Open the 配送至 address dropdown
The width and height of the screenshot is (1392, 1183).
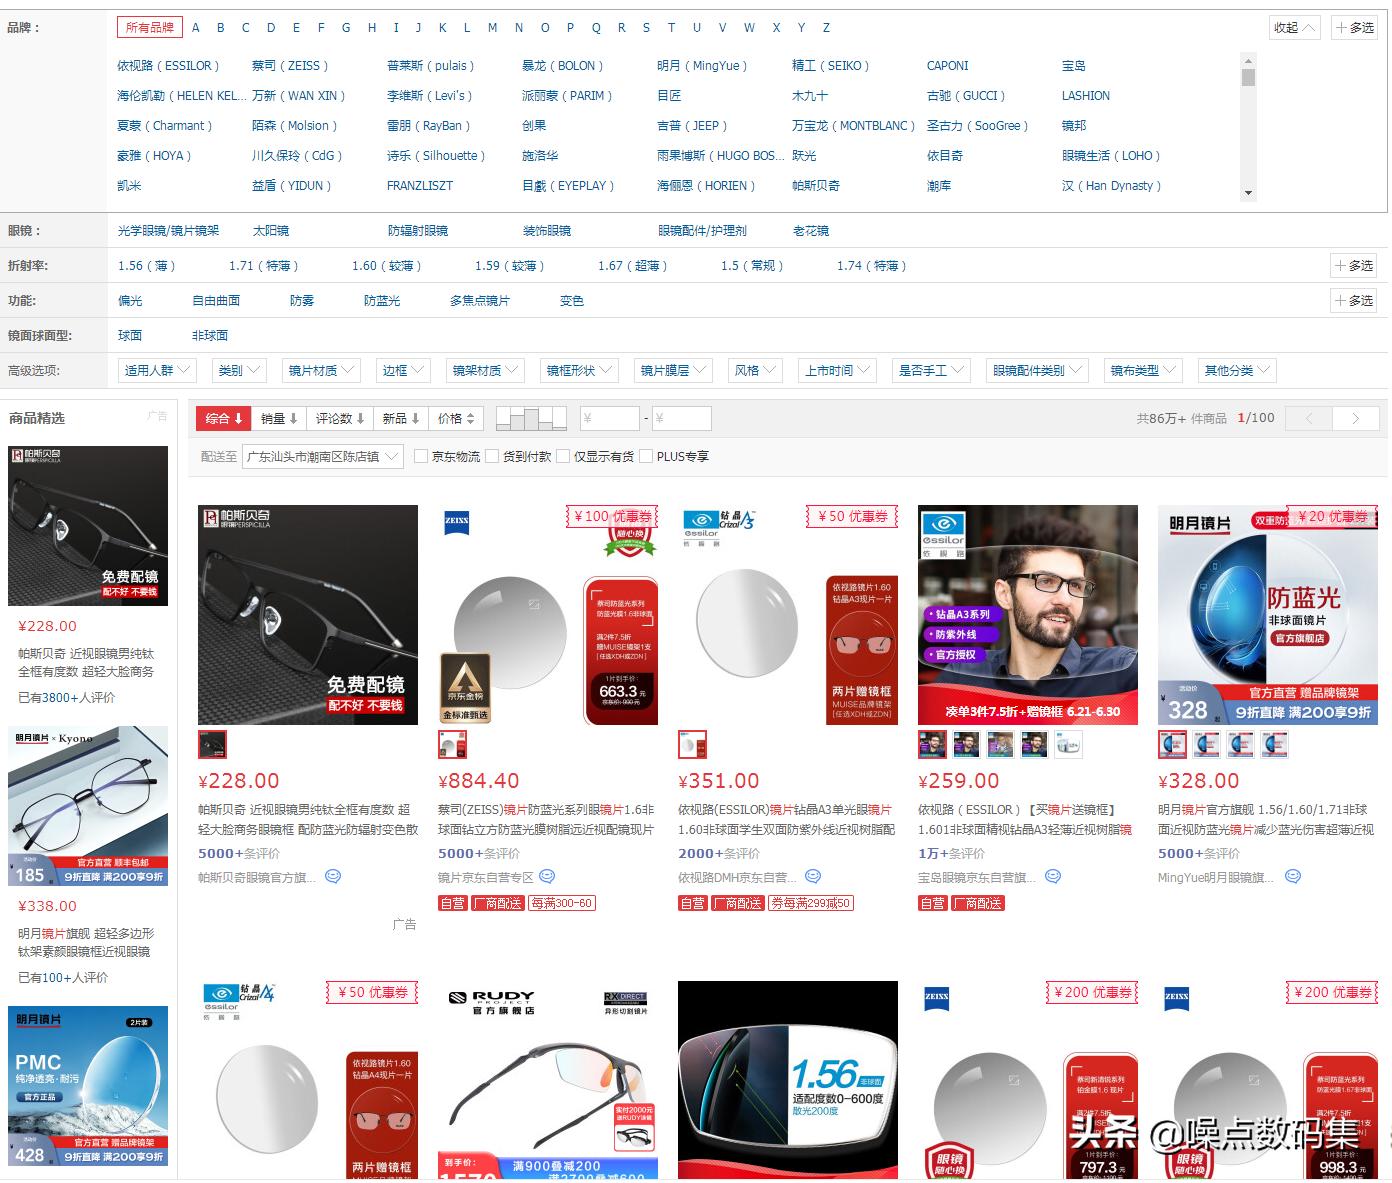(324, 457)
